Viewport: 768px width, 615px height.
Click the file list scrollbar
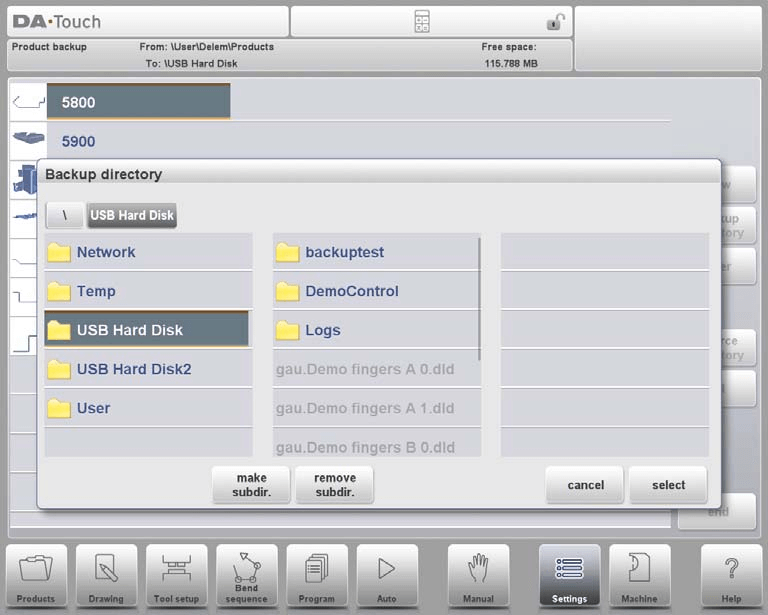point(480,300)
